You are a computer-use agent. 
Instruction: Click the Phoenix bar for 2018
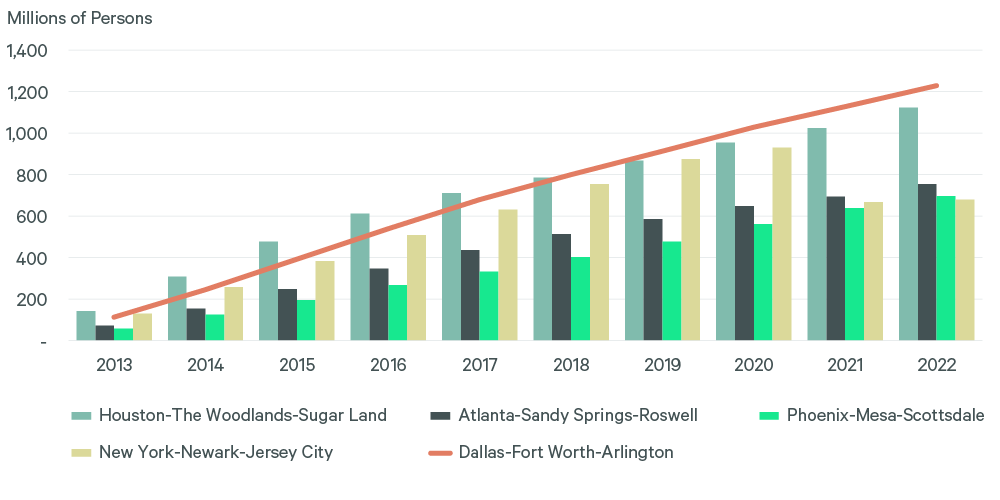[580, 299]
